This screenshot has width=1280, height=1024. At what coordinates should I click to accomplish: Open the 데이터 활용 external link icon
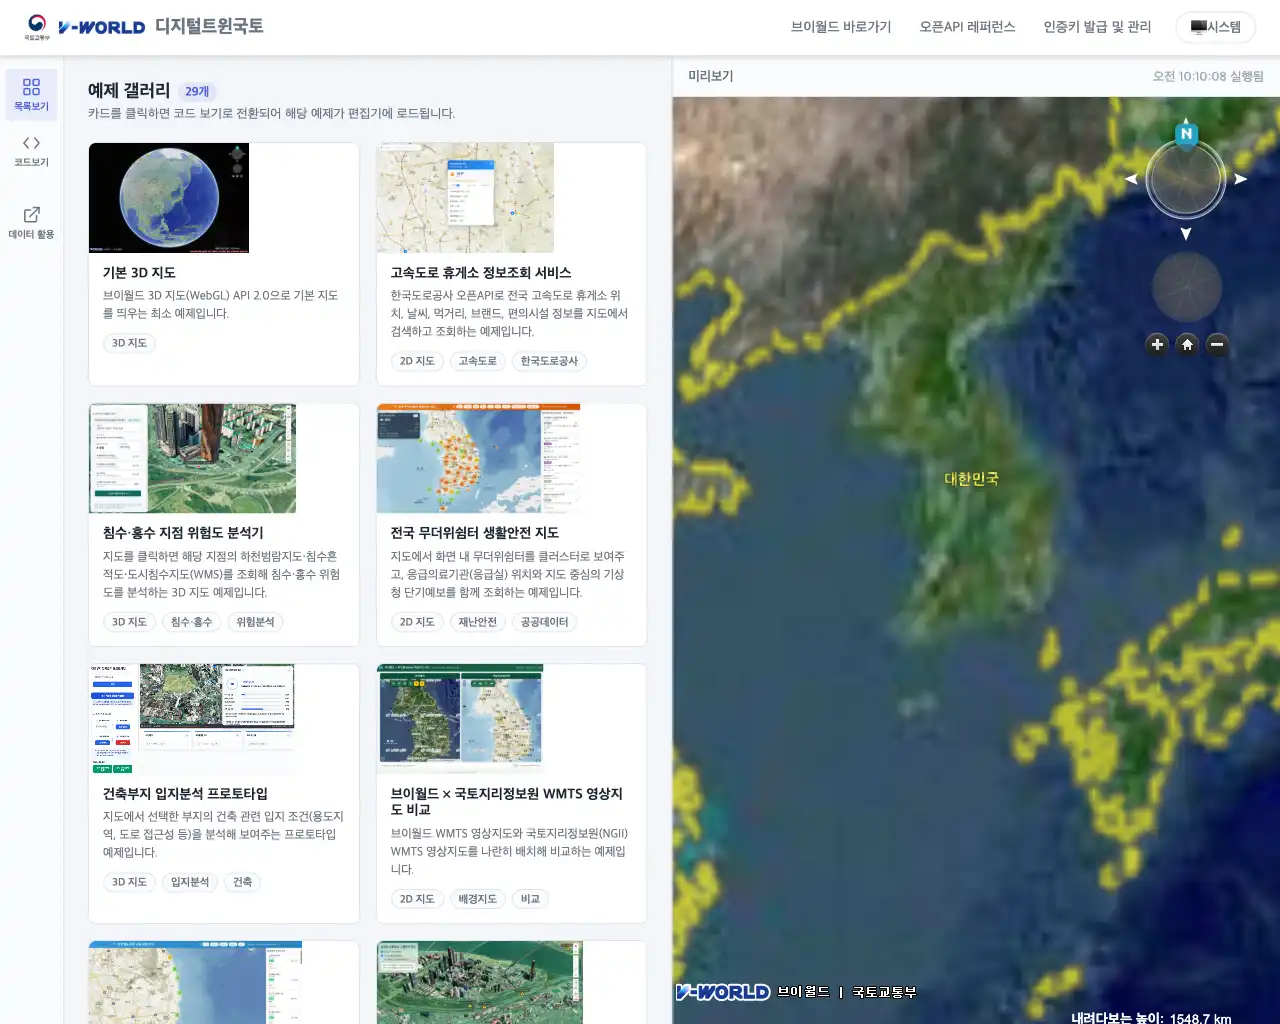coord(31,223)
